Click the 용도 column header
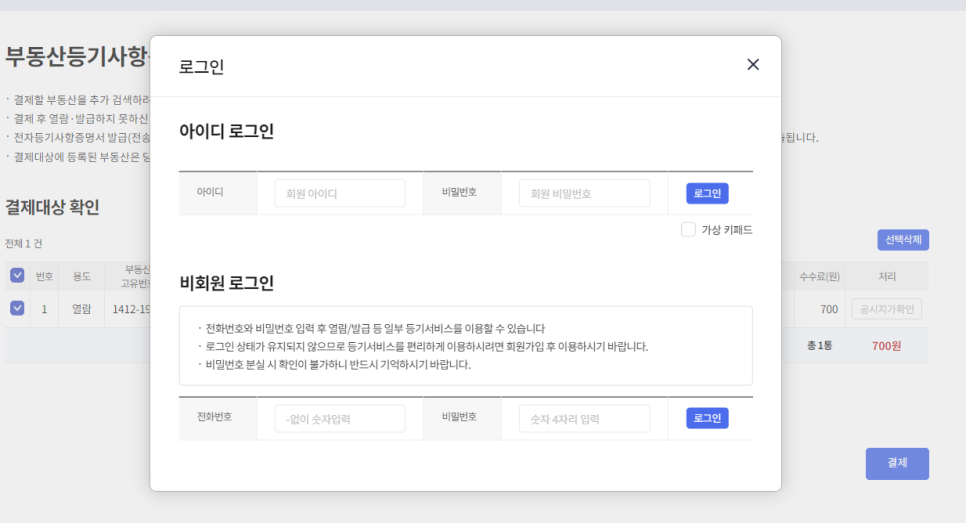This screenshot has width=966, height=523. coord(81,276)
